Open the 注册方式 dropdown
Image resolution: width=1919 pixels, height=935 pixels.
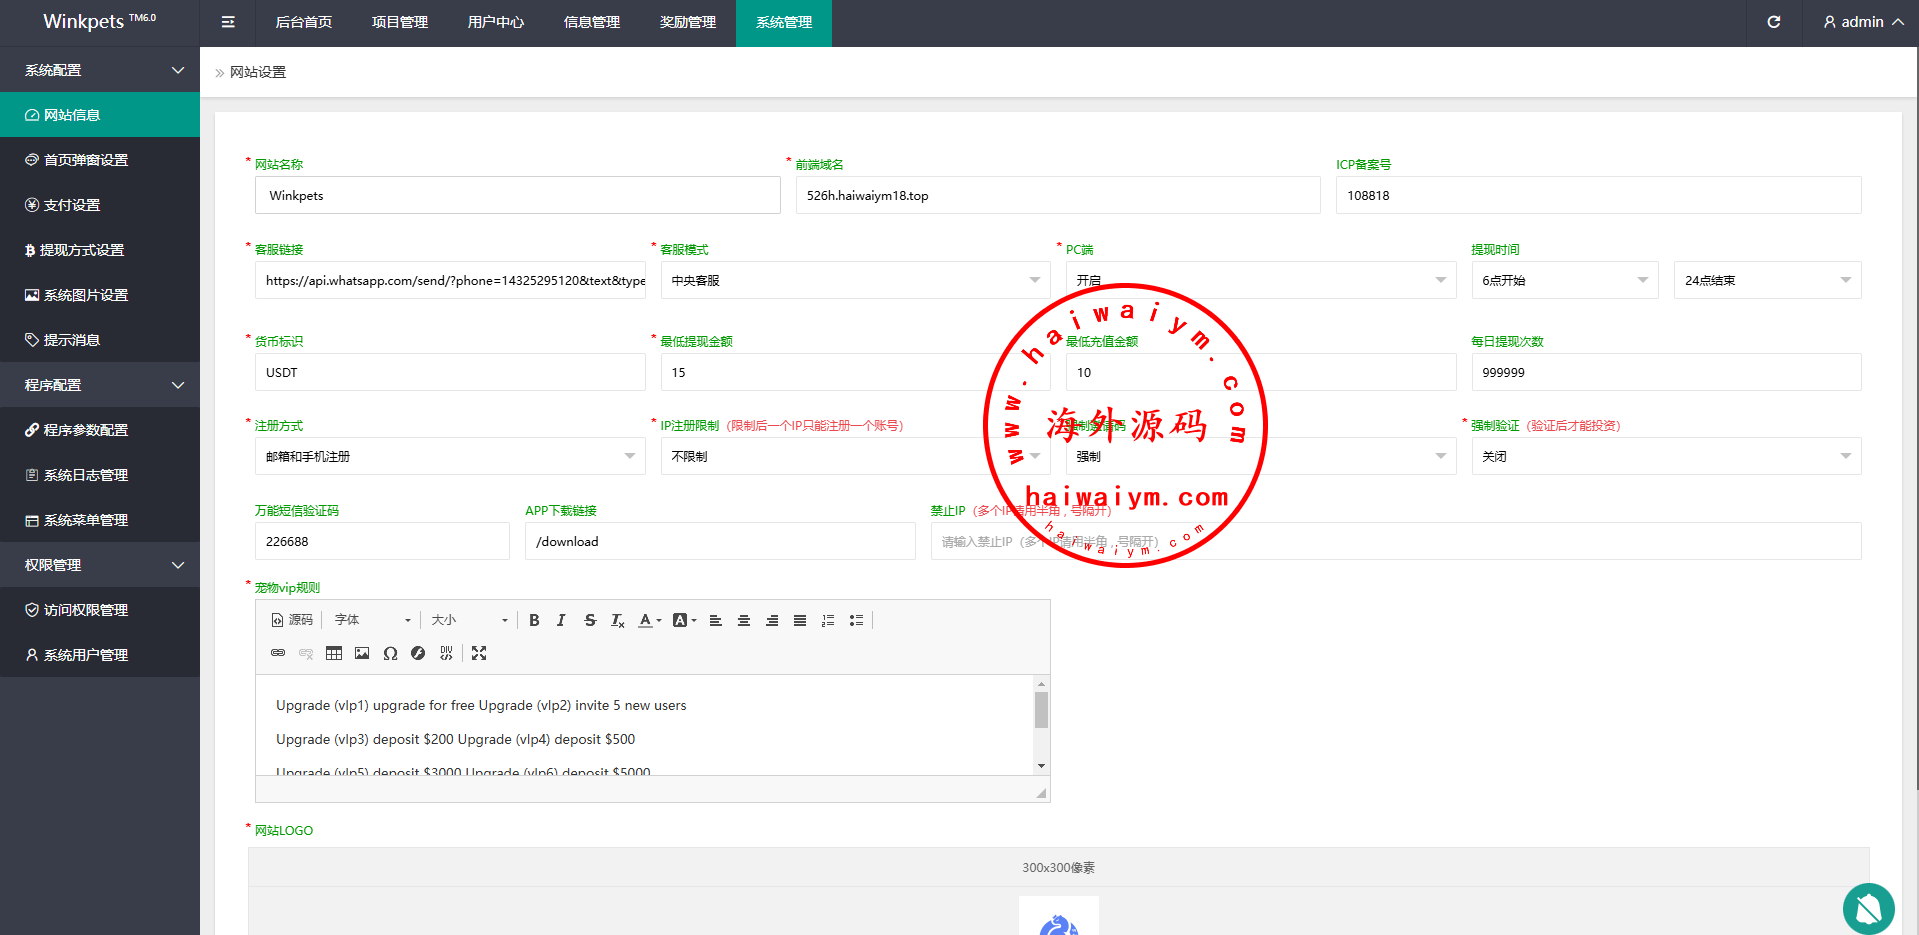[x=449, y=456]
